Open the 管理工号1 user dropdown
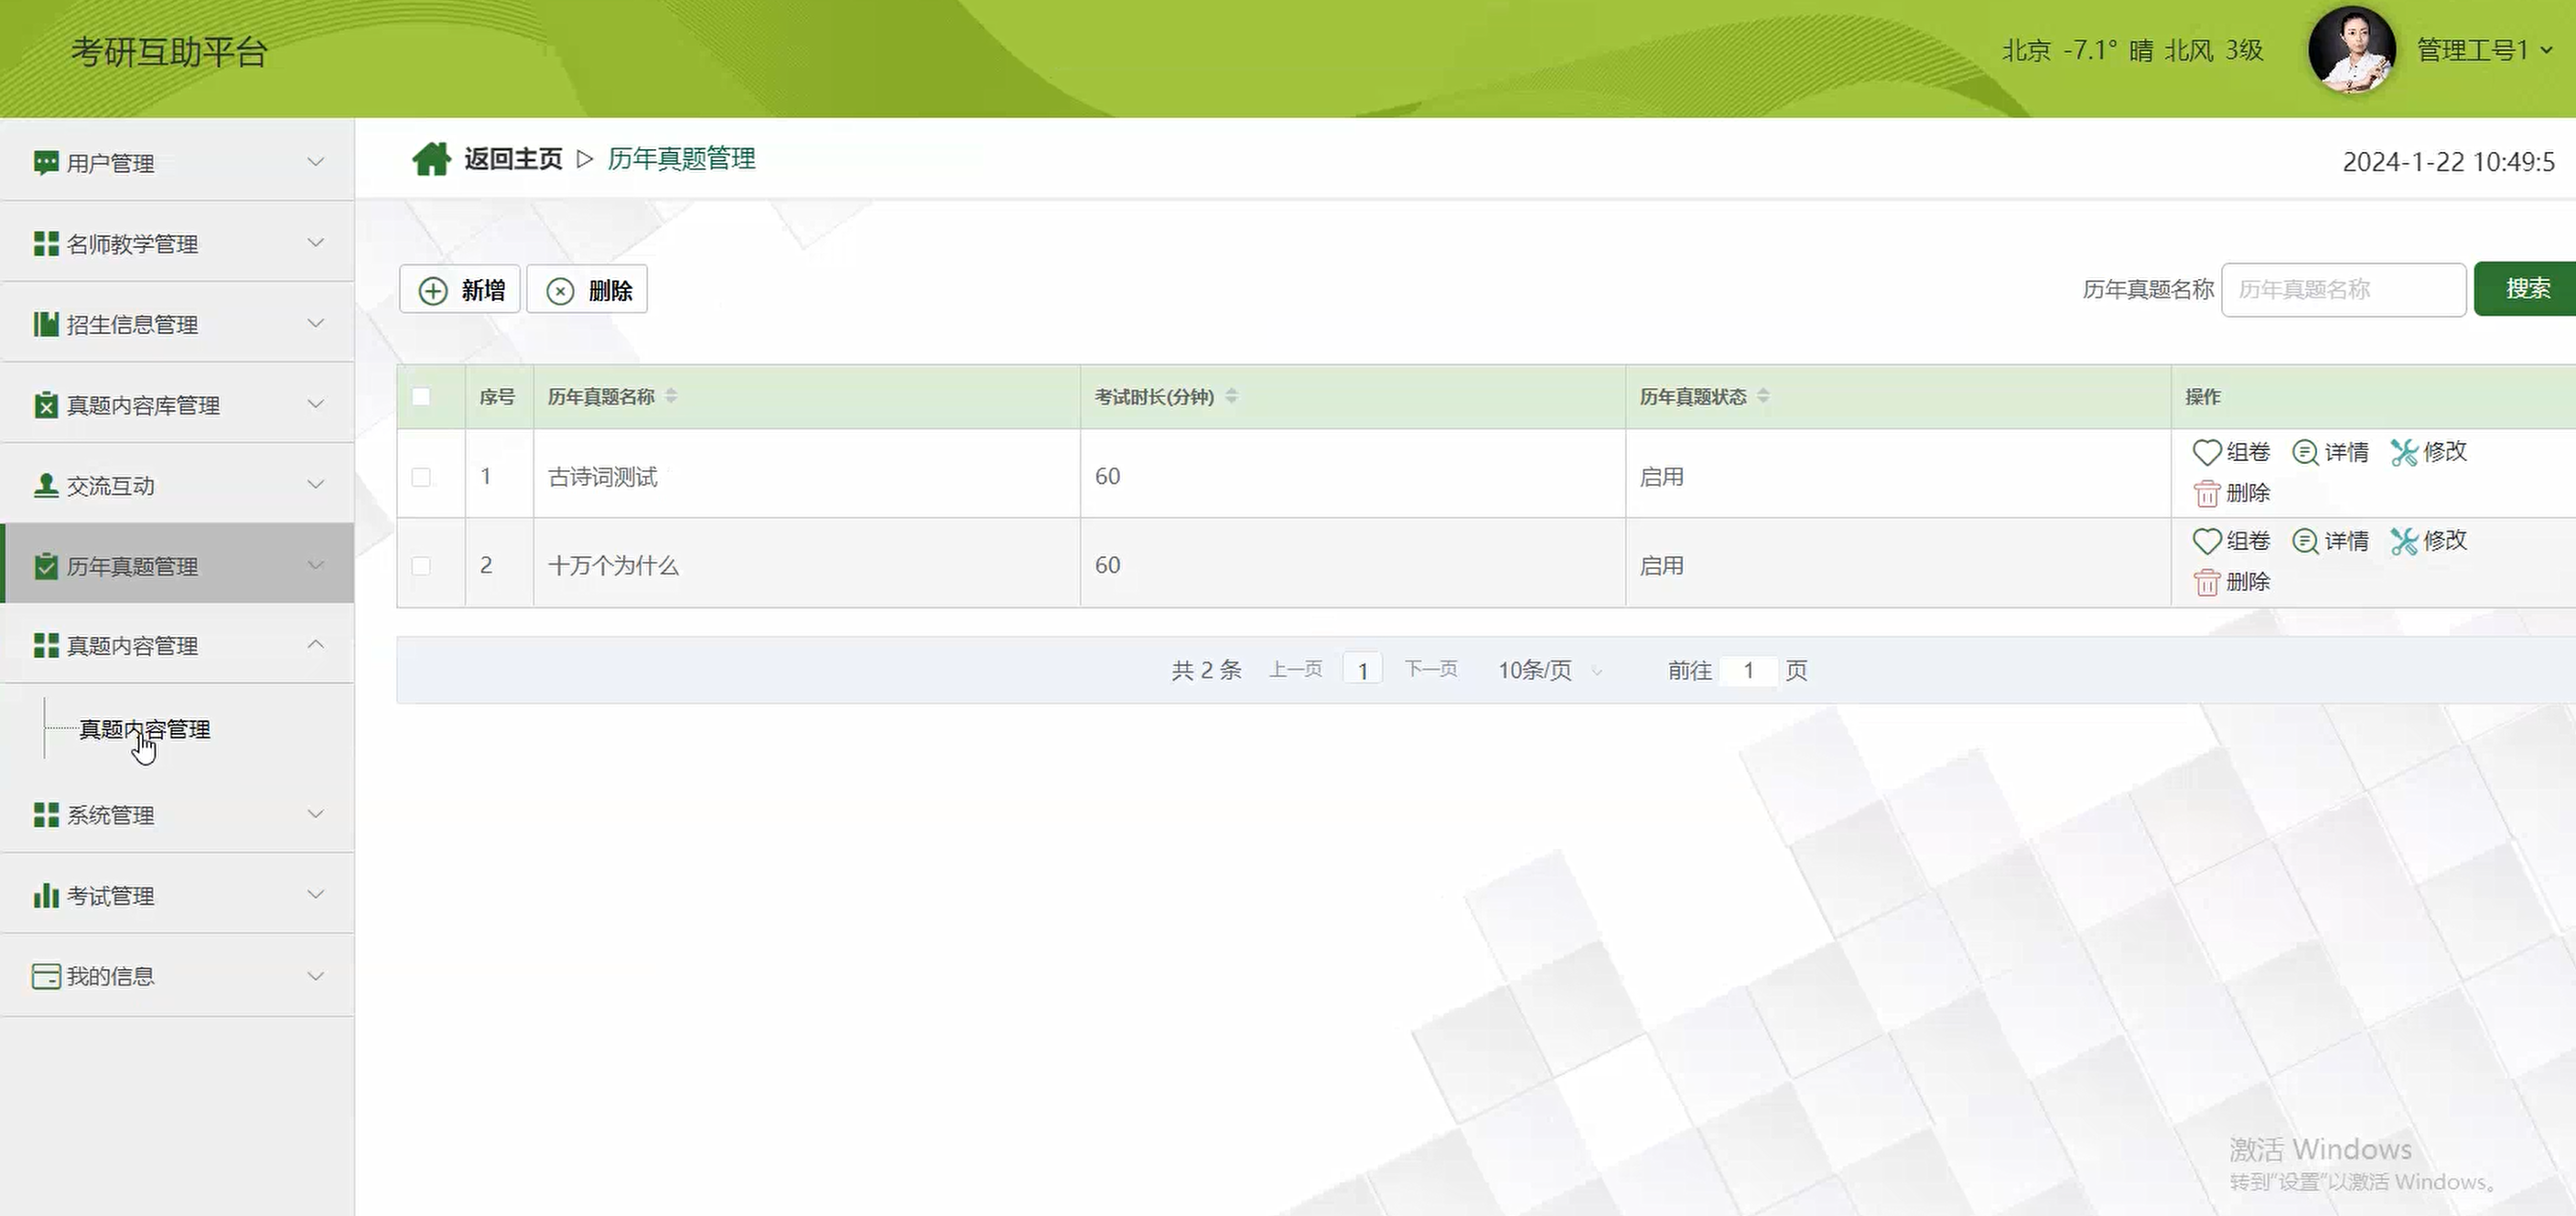Image resolution: width=2576 pixels, height=1216 pixels. (2485, 50)
